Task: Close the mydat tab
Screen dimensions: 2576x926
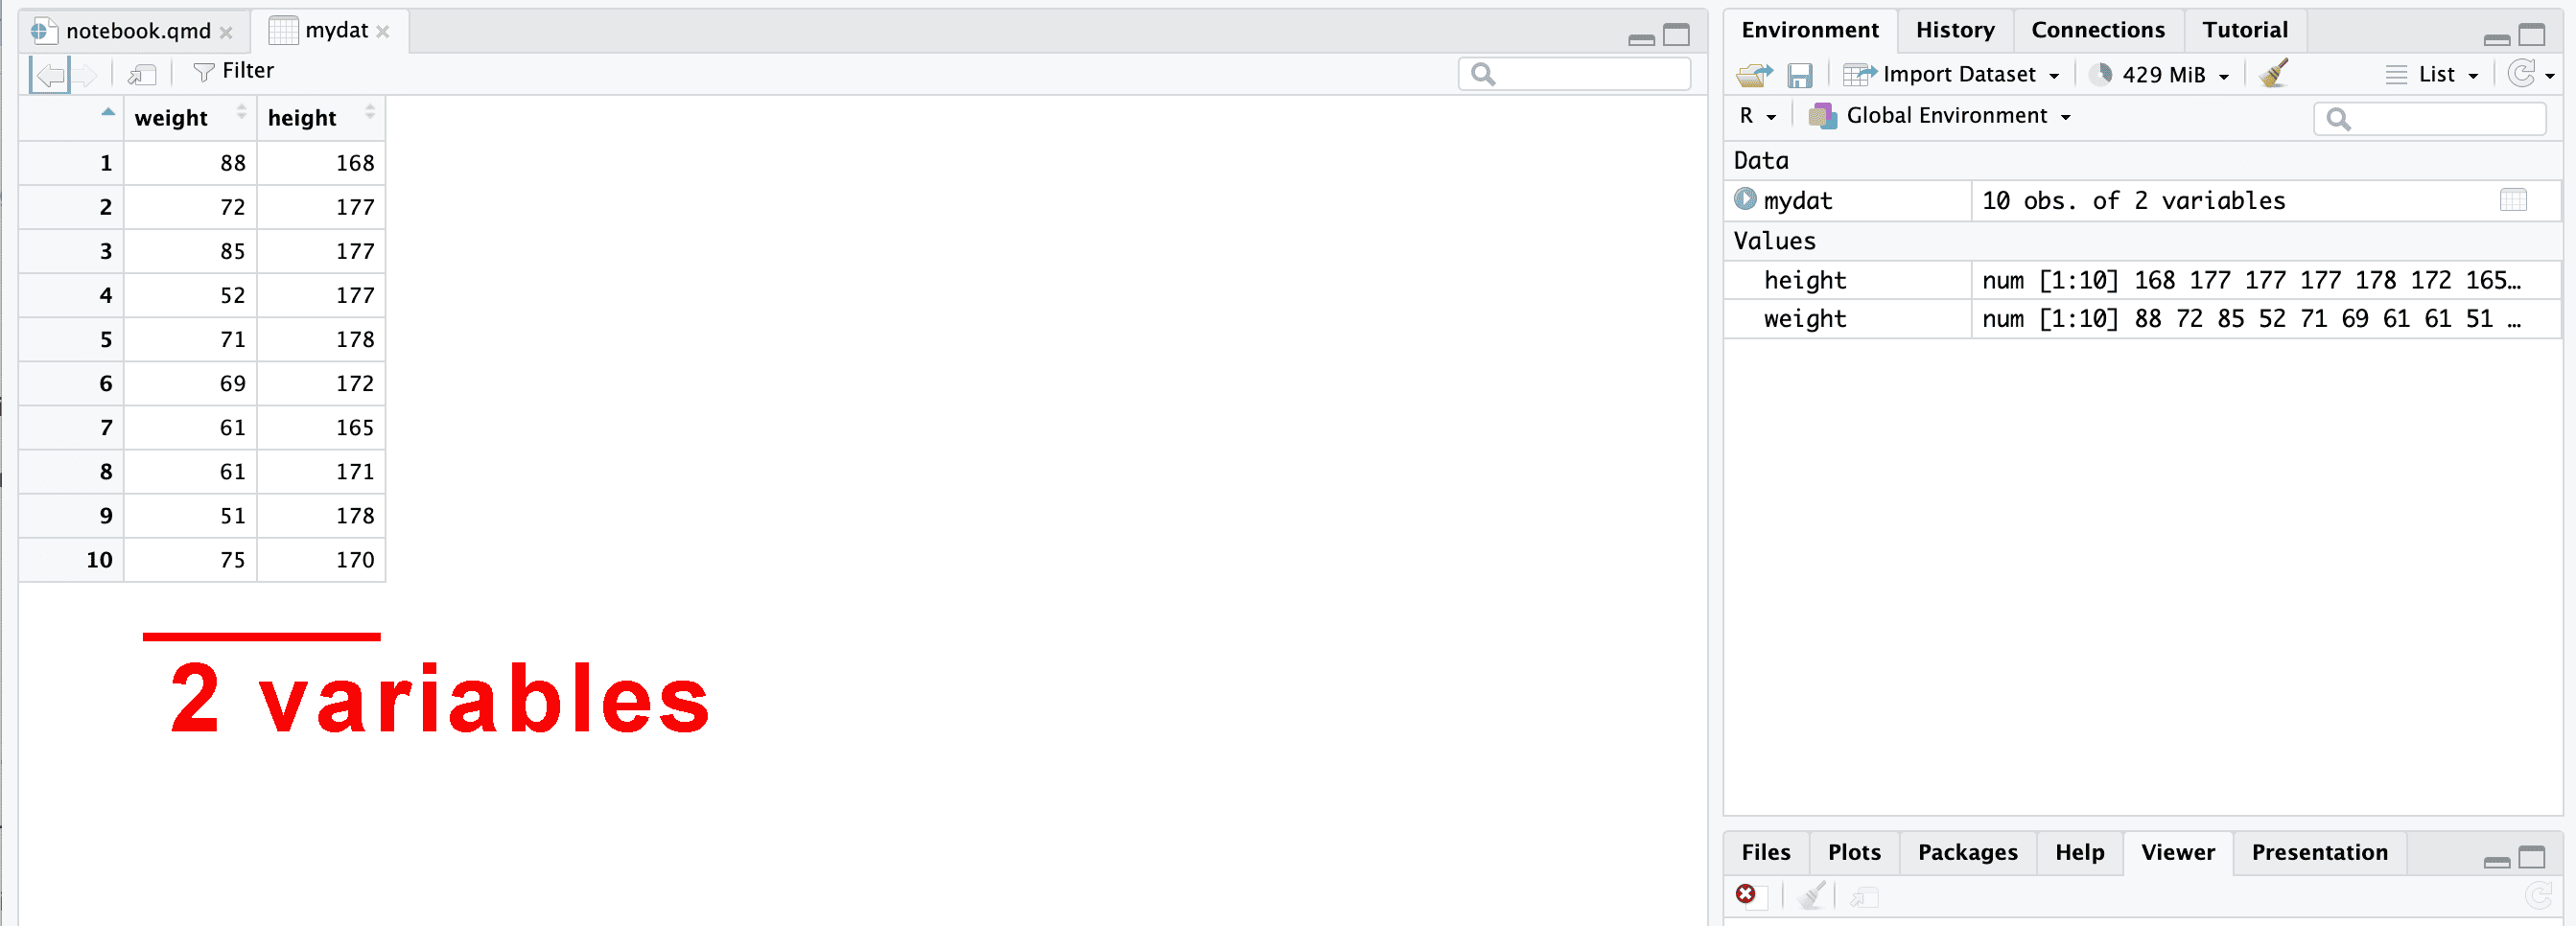Action: [383, 32]
